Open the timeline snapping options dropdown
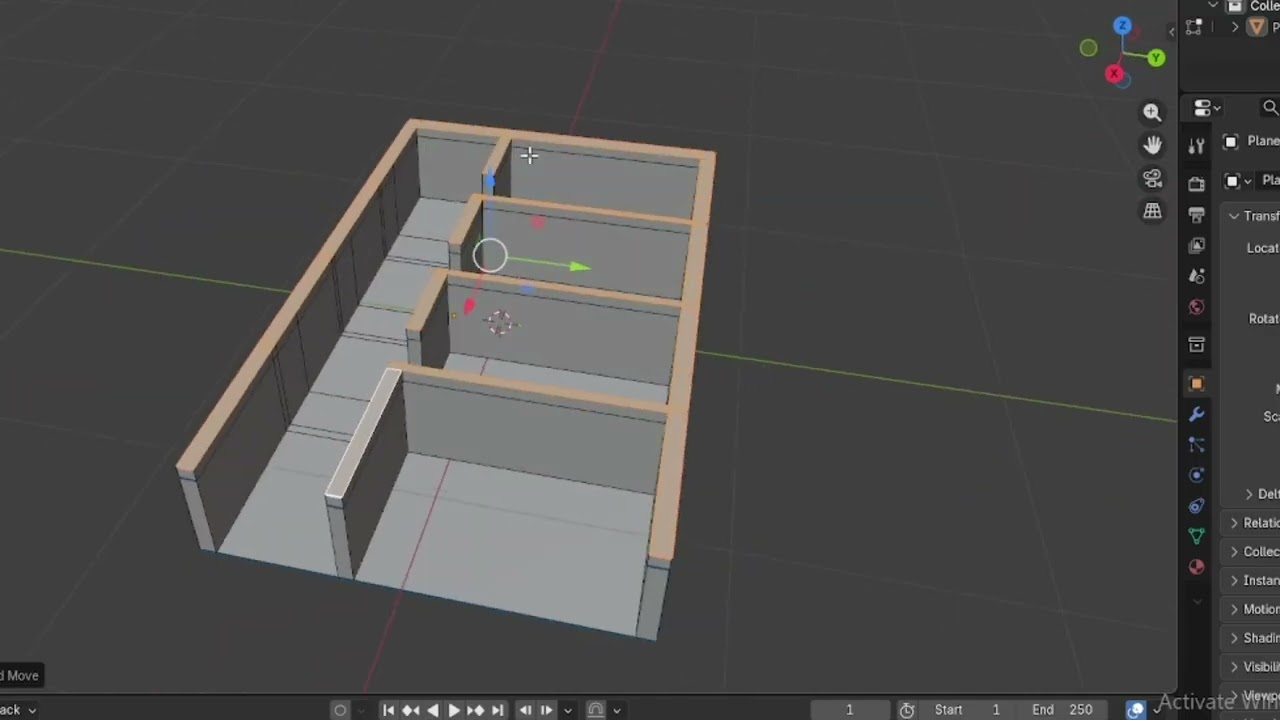The width and height of the screenshot is (1280, 720). [x=617, y=710]
